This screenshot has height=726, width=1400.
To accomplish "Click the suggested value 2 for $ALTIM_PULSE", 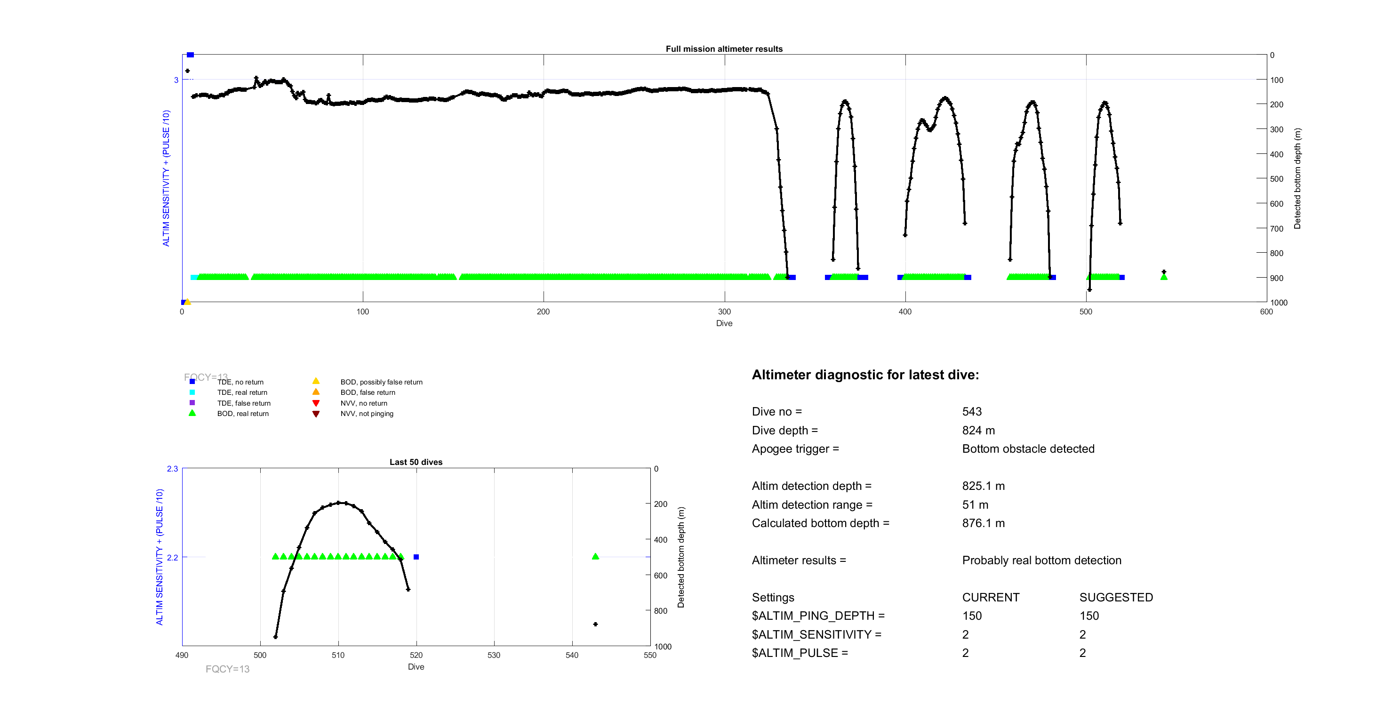I will click(x=1083, y=653).
